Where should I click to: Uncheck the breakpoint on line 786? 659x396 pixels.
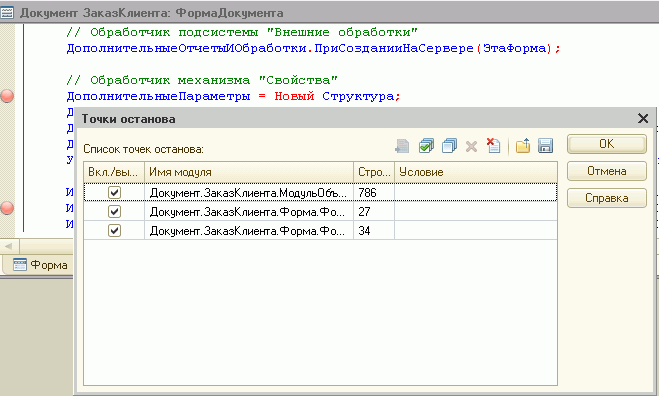[114, 193]
